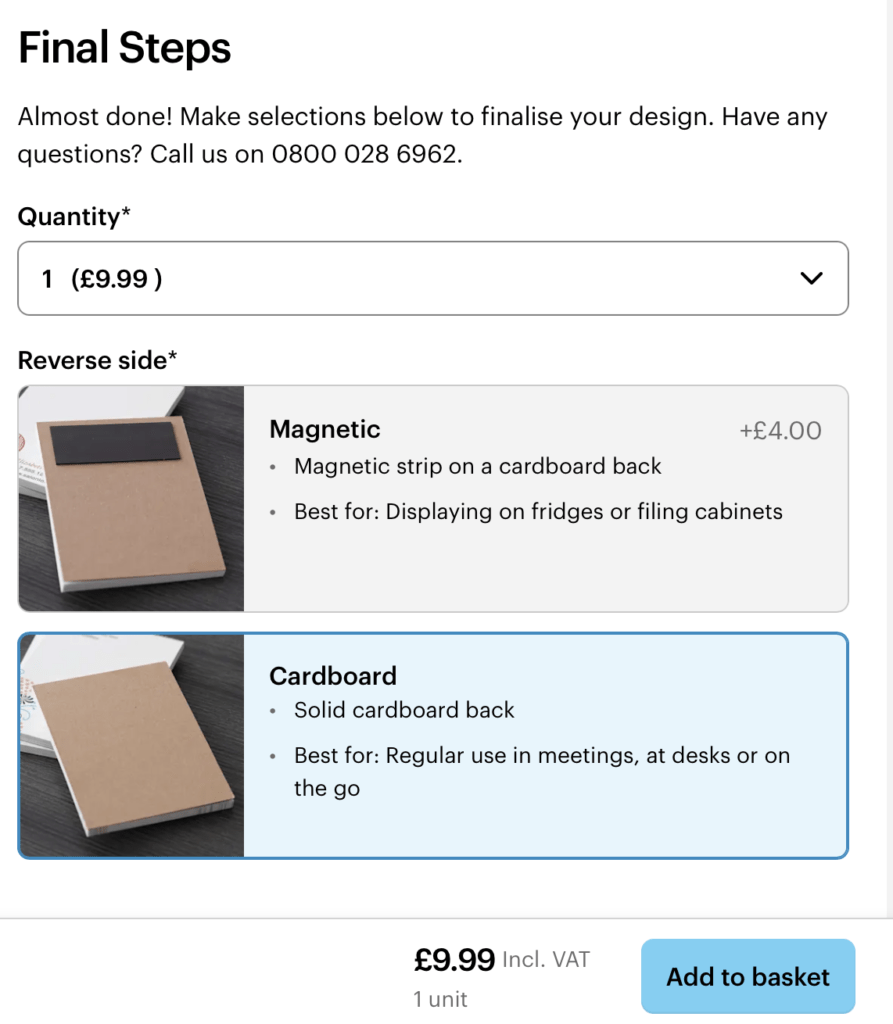The width and height of the screenshot is (893, 1024).
Task: Click the Add to basket button
Action: [748, 976]
